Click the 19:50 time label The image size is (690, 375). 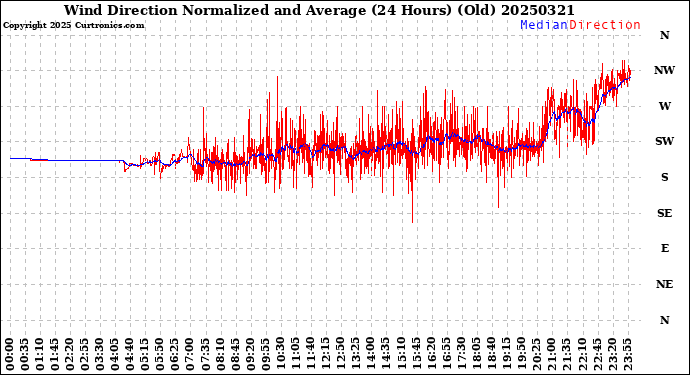click(x=522, y=354)
